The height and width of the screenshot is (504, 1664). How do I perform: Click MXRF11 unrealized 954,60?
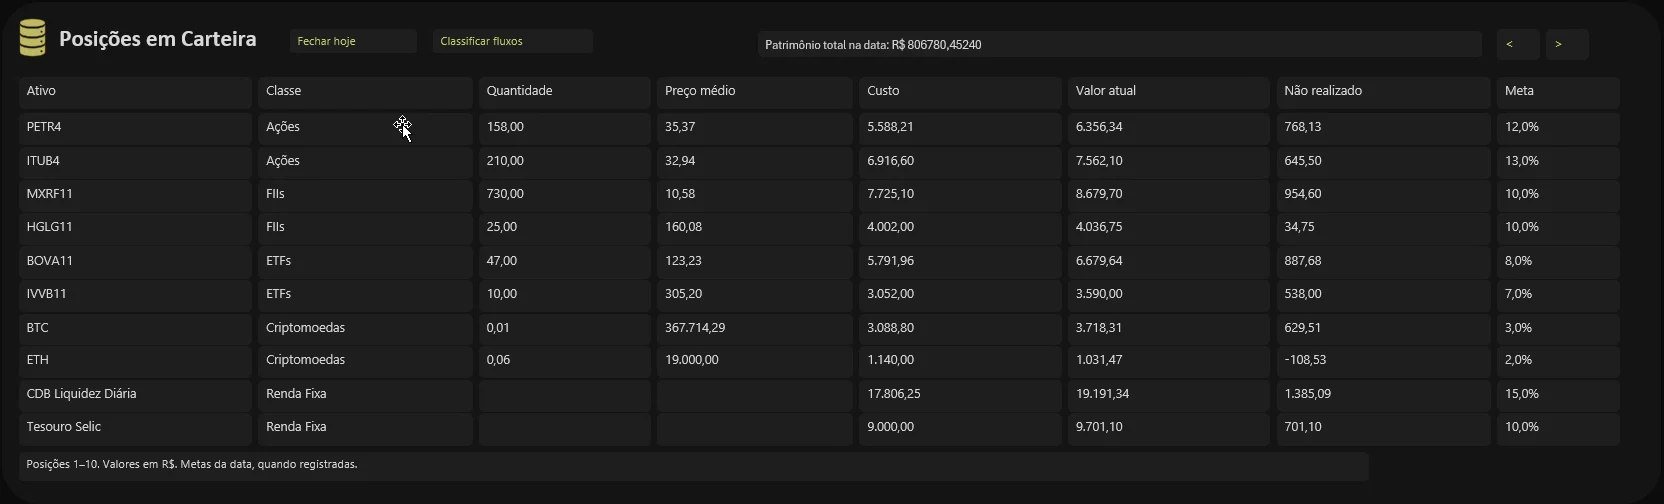coord(1383,194)
